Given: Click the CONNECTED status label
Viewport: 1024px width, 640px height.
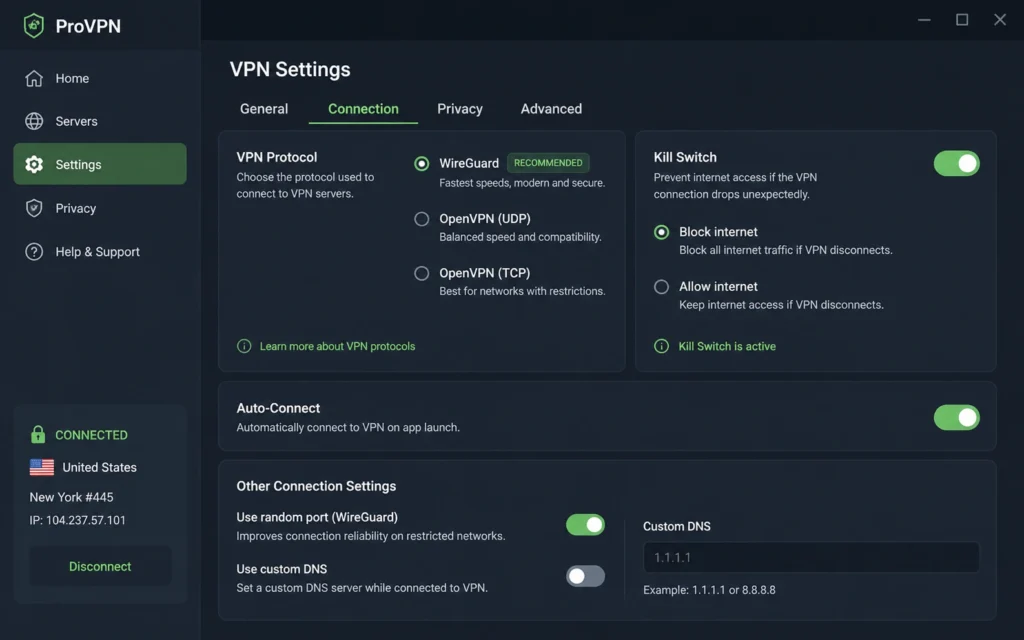Looking at the screenshot, I should pos(91,435).
